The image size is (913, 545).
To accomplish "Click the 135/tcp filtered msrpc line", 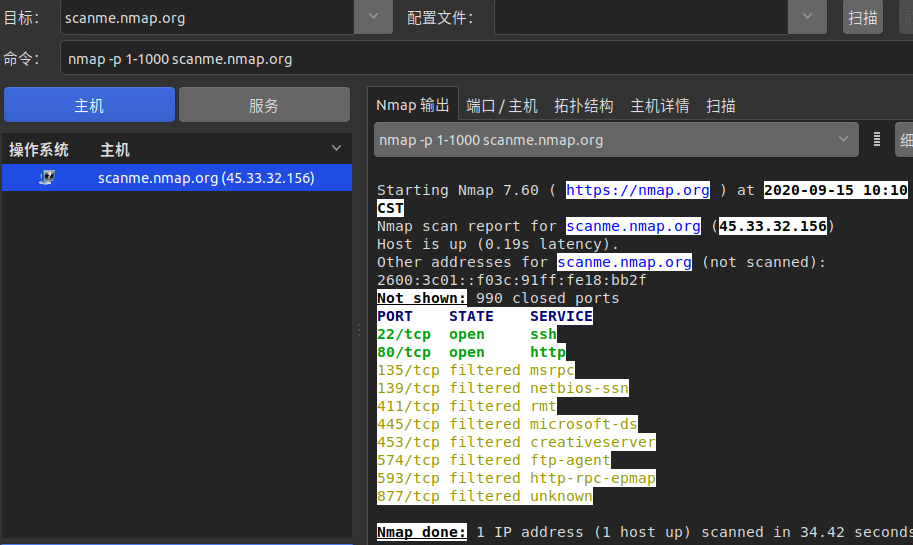I will click(x=476, y=370).
